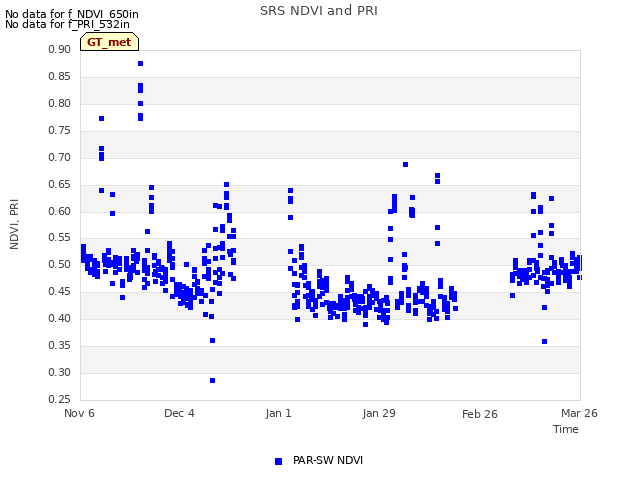Click the blue PAR-SW NDVI legend marker
This screenshot has height=480, width=640.
pos(278,461)
